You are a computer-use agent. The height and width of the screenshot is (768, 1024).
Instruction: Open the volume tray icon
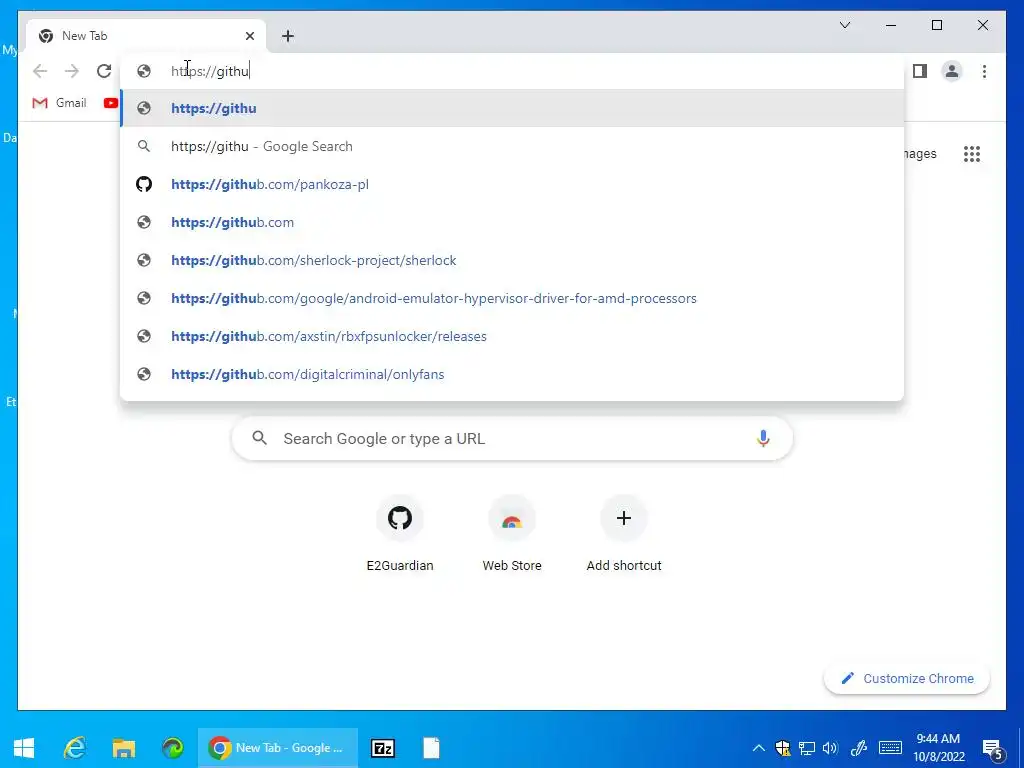pyautogui.click(x=830, y=748)
